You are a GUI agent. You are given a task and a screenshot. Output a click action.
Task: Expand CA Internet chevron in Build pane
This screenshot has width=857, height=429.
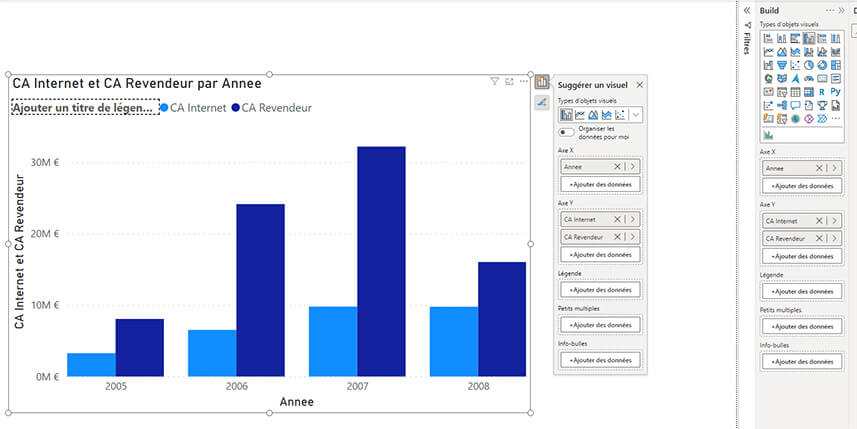point(835,221)
